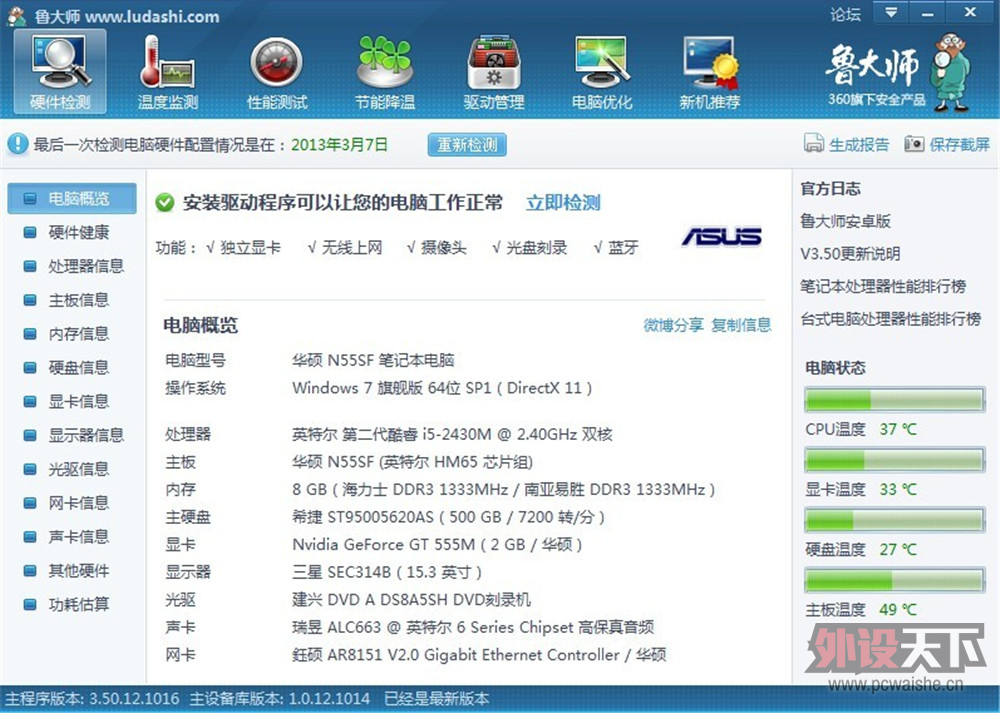
Task: Open the 新机推荐 medal icon
Action: click(x=710, y=71)
